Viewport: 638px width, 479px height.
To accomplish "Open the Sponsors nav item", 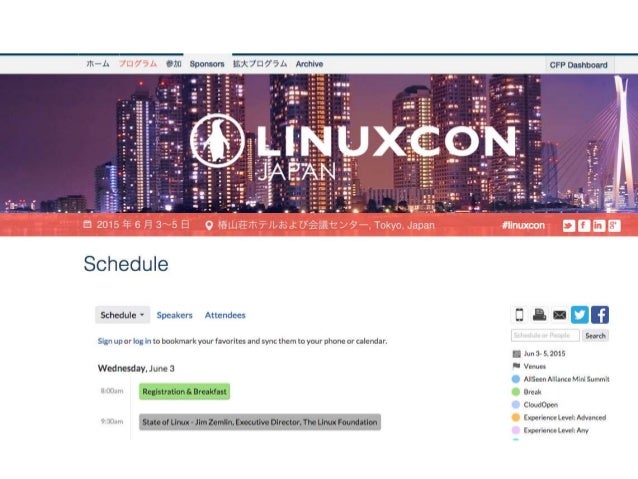I will (x=207, y=64).
